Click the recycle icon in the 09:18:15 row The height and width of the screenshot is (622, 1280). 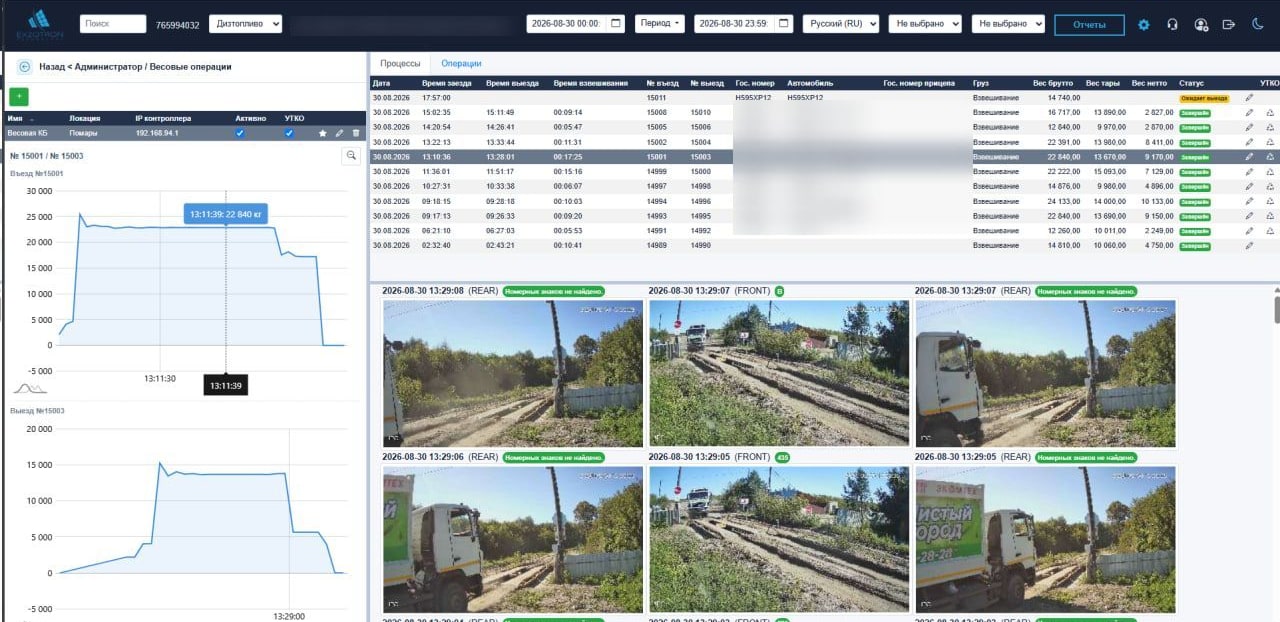1271,201
